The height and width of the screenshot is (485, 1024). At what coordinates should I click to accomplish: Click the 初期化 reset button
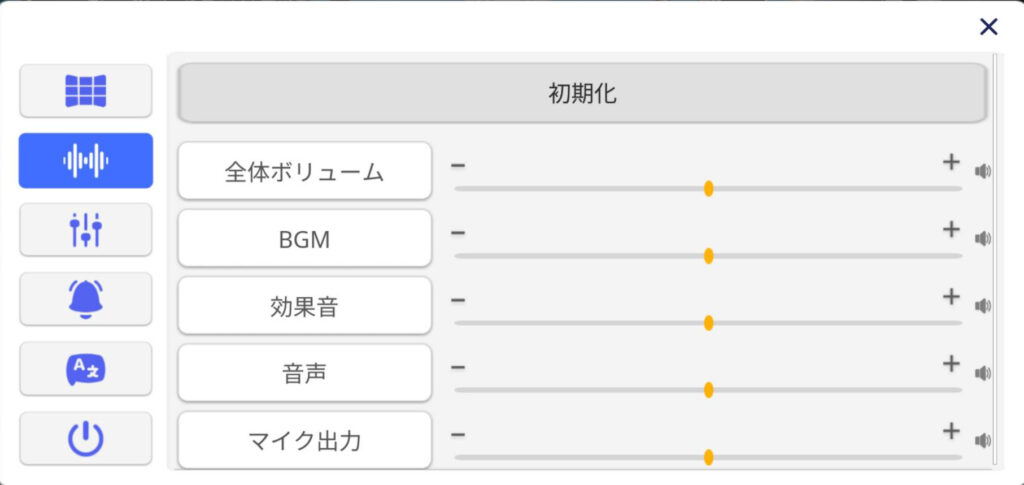pos(582,93)
